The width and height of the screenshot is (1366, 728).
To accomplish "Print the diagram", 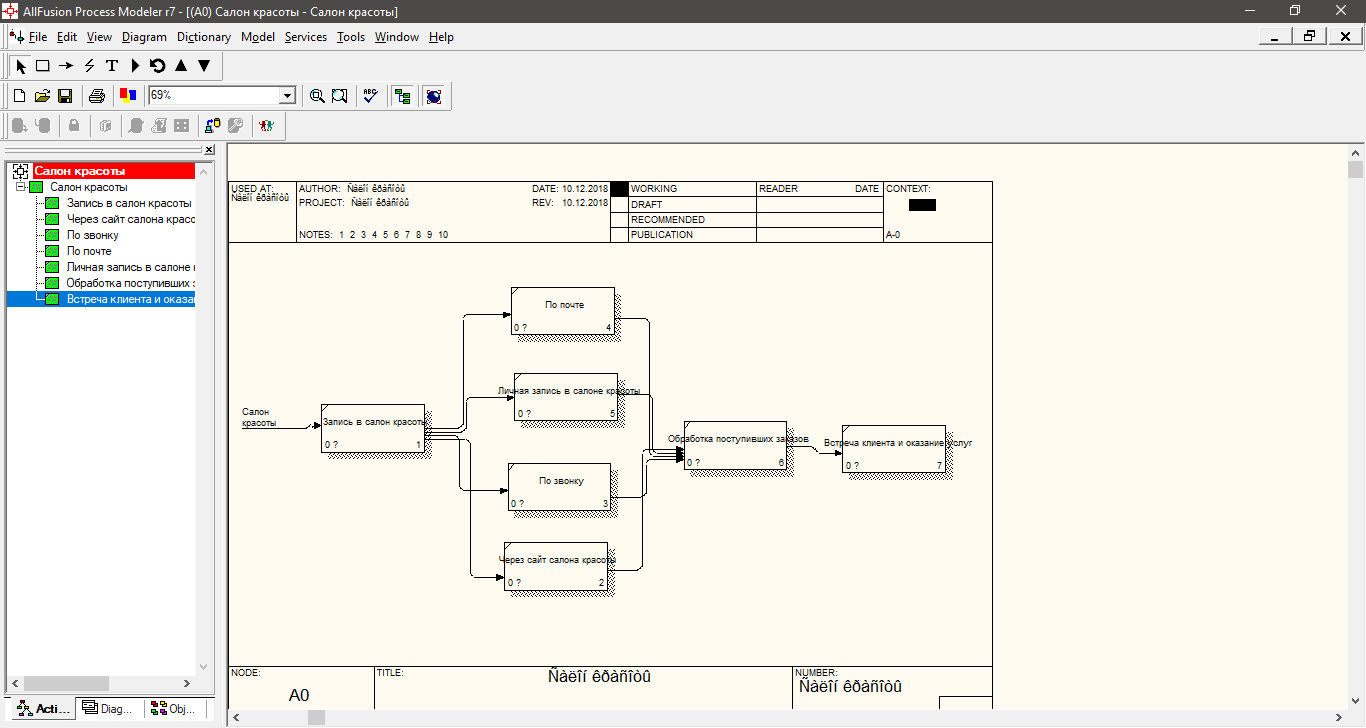I will pyautogui.click(x=97, y=96).
